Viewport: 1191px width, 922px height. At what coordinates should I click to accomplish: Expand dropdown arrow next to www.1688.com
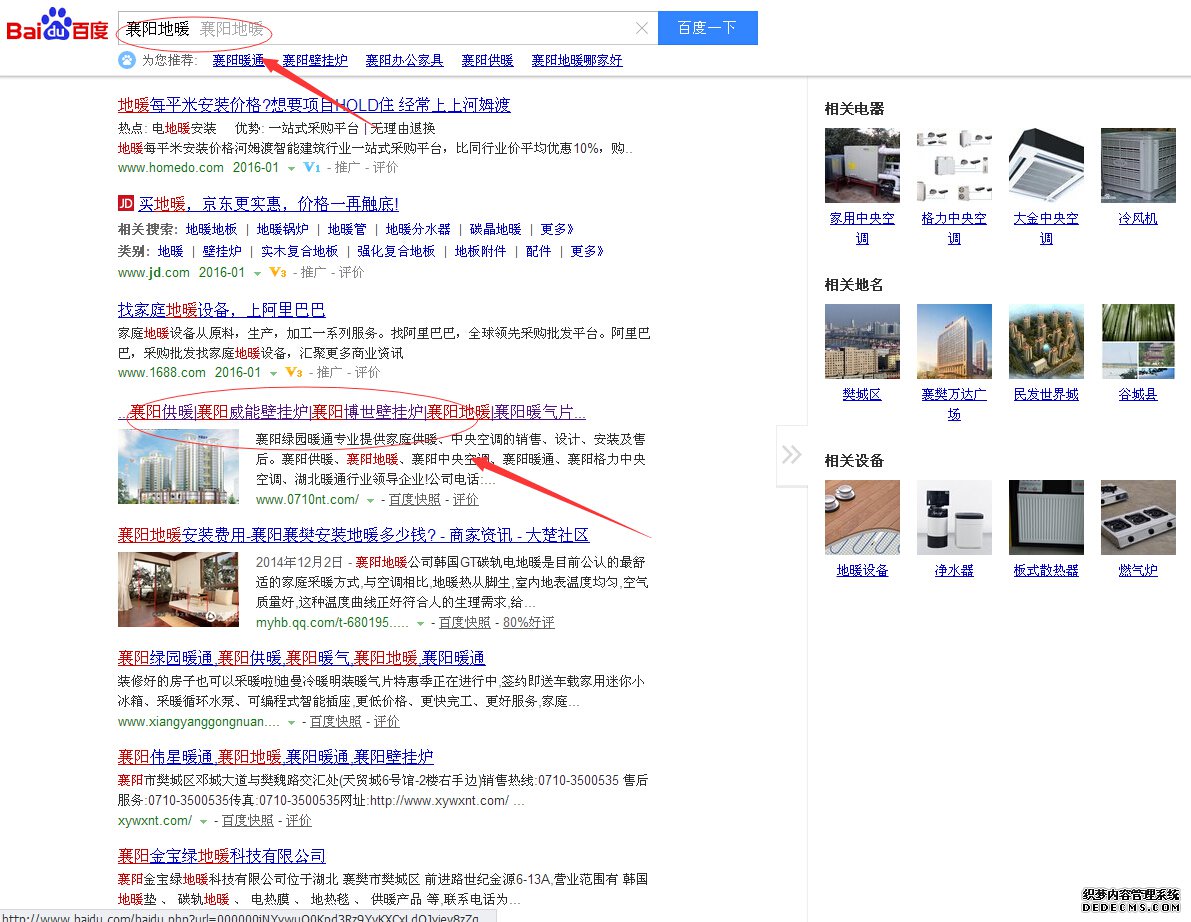click(273, 373)
